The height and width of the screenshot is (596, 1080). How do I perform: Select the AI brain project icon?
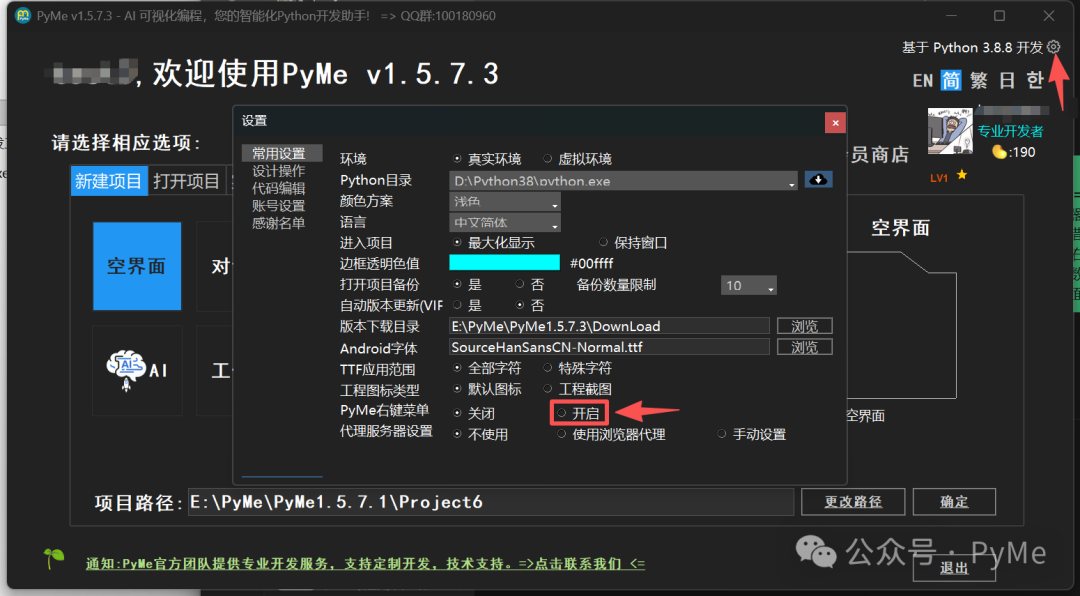pos(137,371)
